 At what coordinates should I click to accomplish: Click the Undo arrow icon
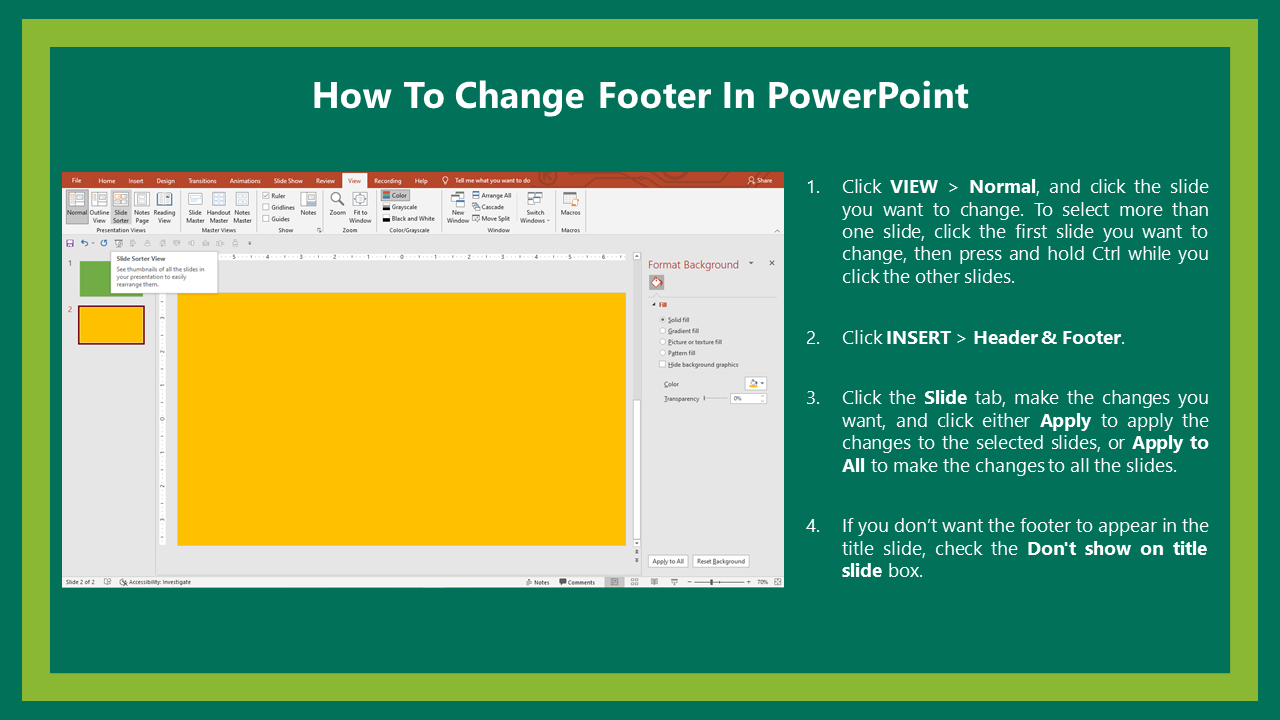[x=84, y=243]
